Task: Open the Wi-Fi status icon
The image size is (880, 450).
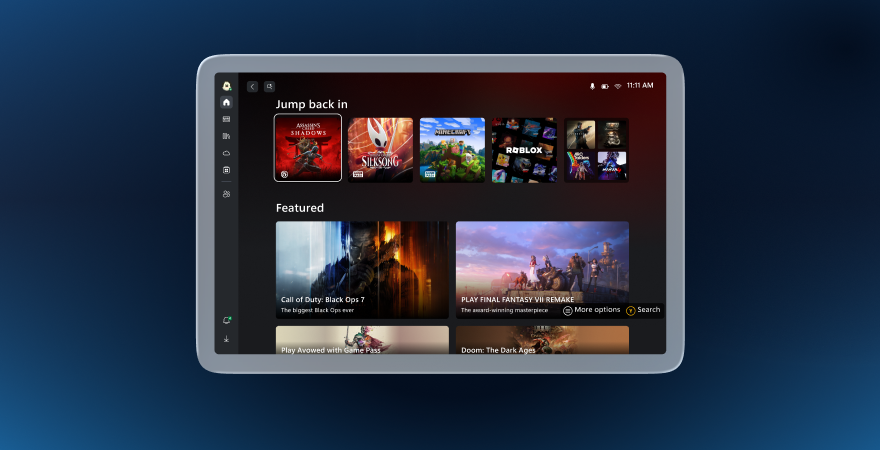Action: (618, 86)
